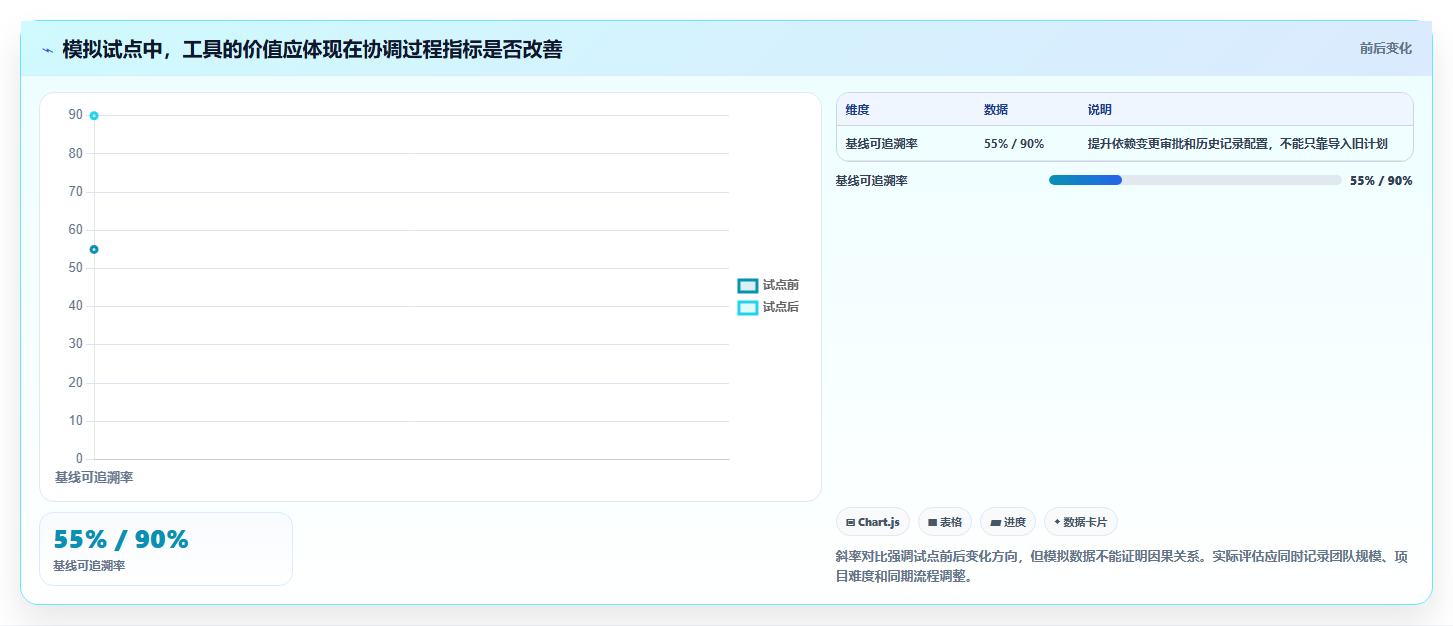
Task: Click the 前后变化 label in header
Action: tap(1386, 48)
